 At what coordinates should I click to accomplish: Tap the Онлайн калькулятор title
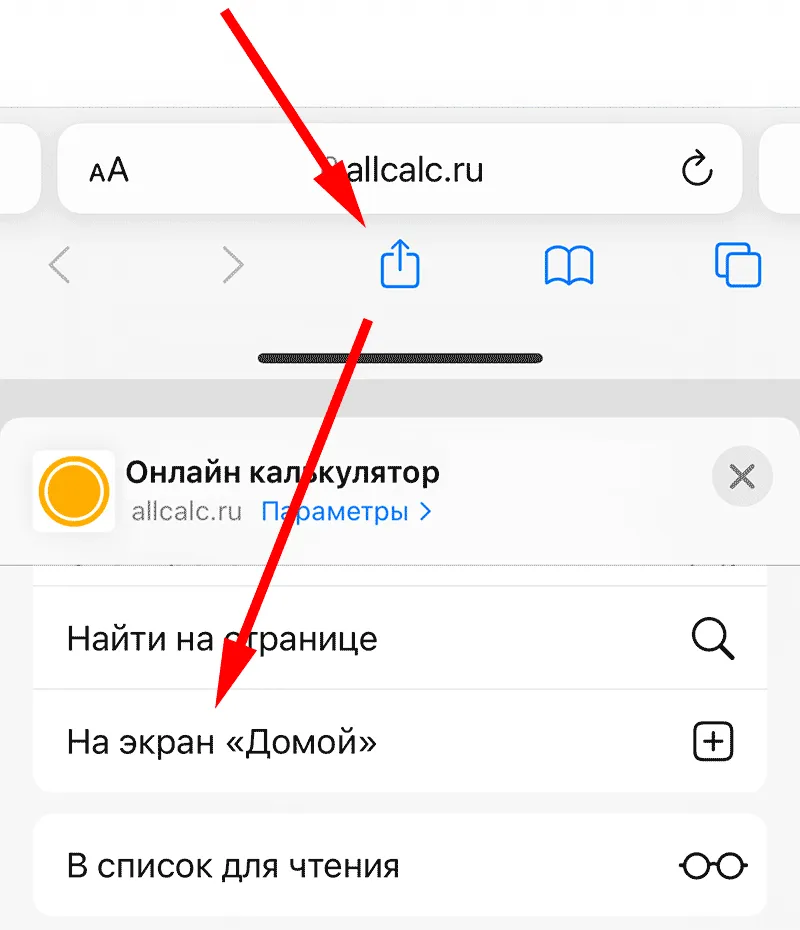pos(282,473)
